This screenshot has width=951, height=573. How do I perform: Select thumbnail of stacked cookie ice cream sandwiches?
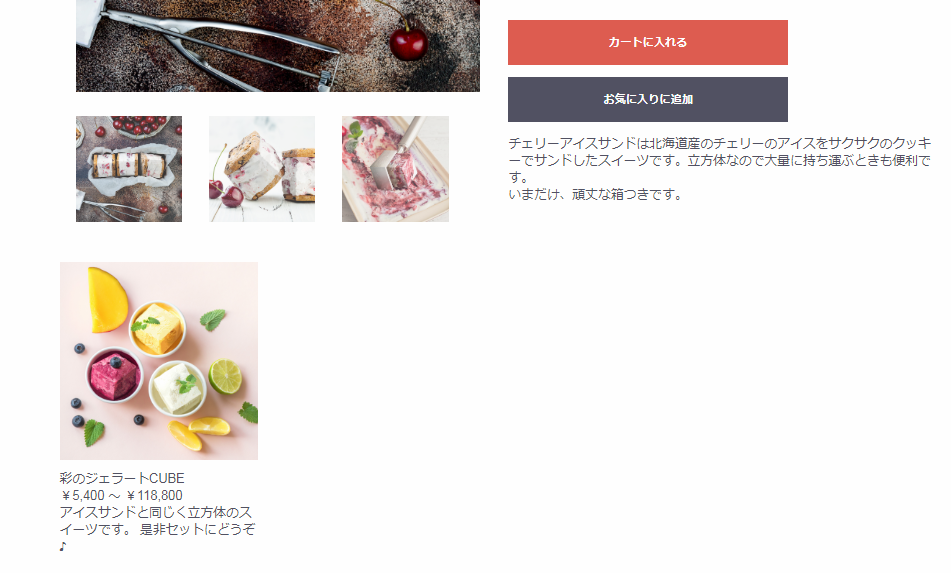coord(262,169)
